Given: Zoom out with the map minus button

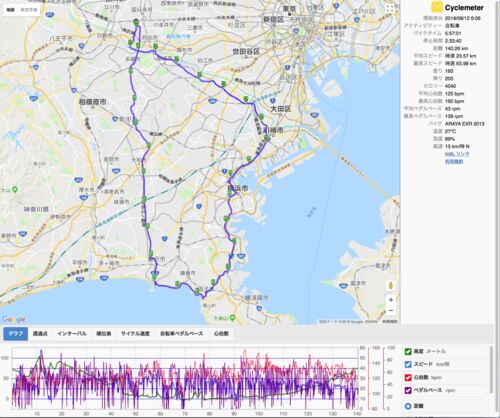Looking at the screenshot, I should [x=391, y=310].
